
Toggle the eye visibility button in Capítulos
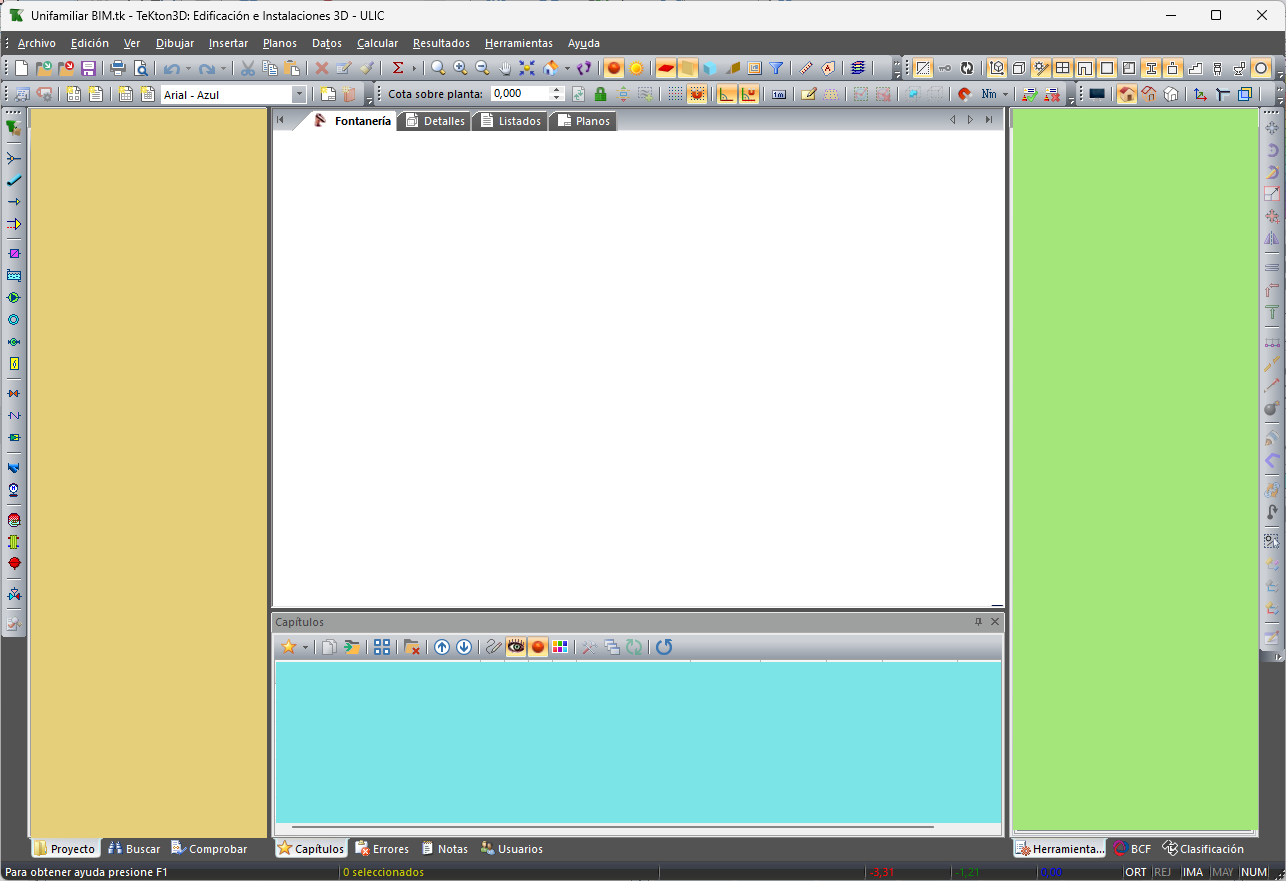coord(516,647)
